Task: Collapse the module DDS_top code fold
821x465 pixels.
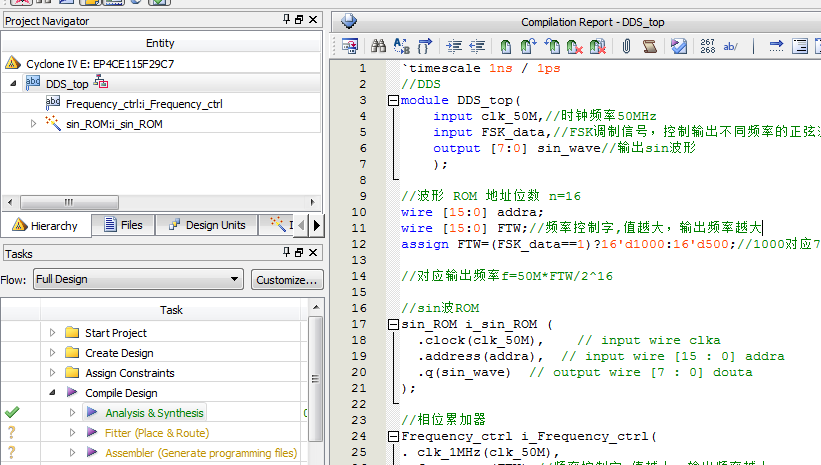Action: pos(393,101)
